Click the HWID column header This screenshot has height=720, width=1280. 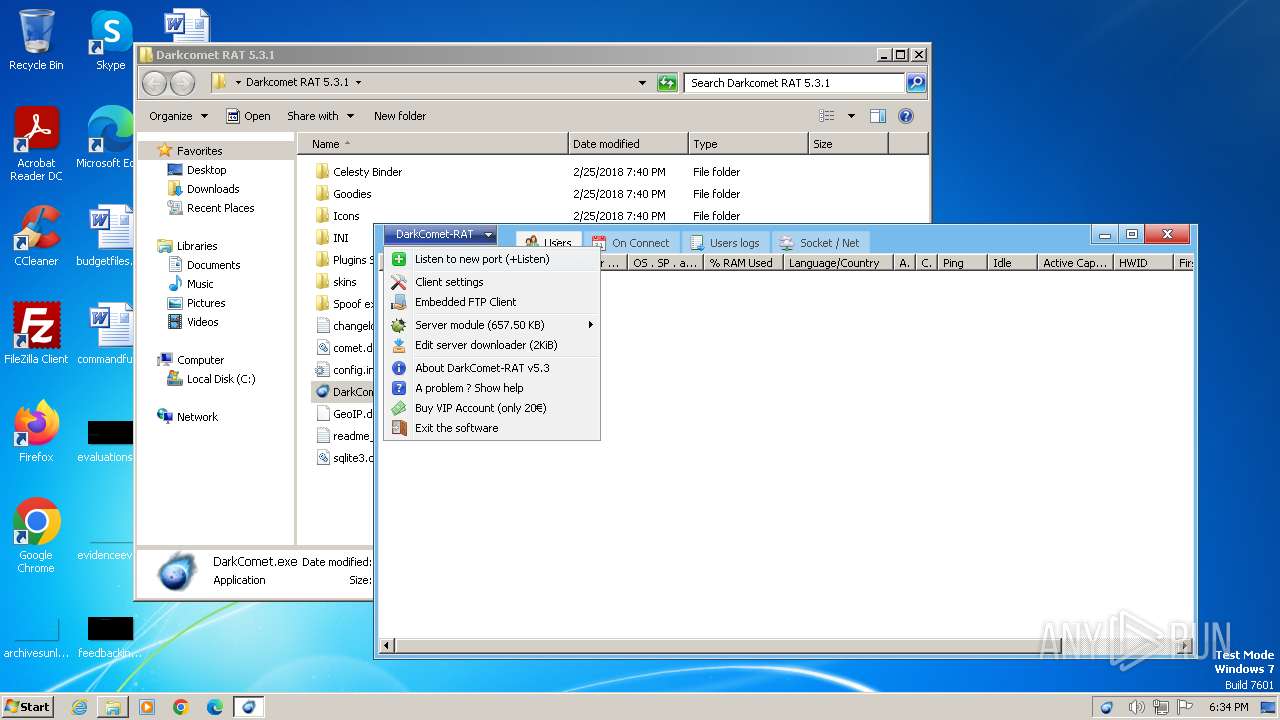tap(1144, 263)
